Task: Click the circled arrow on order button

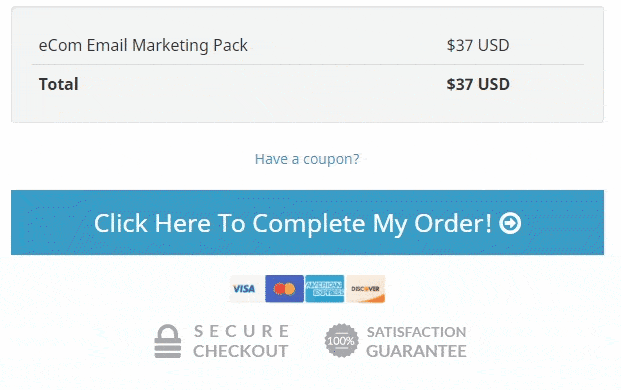Action: coord(510,223)
